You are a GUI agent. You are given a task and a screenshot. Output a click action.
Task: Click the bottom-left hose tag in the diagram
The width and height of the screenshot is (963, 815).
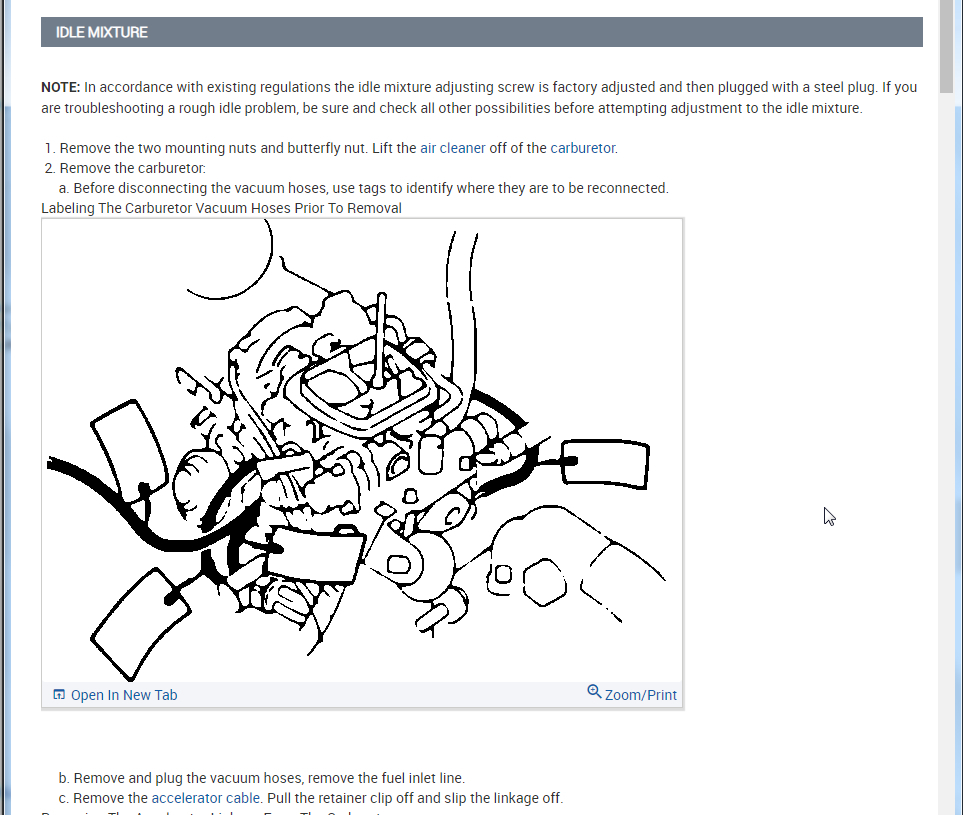(141, 623)
